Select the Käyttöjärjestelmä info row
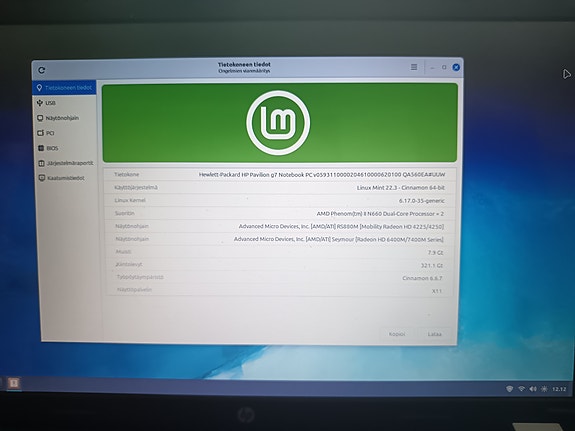The width and height of the screenshot is (575, 431). click(x=280, y=187)
